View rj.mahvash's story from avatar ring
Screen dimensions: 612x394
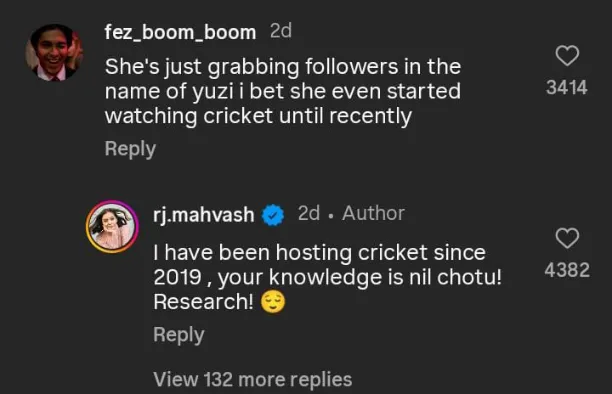pos(112,226)
